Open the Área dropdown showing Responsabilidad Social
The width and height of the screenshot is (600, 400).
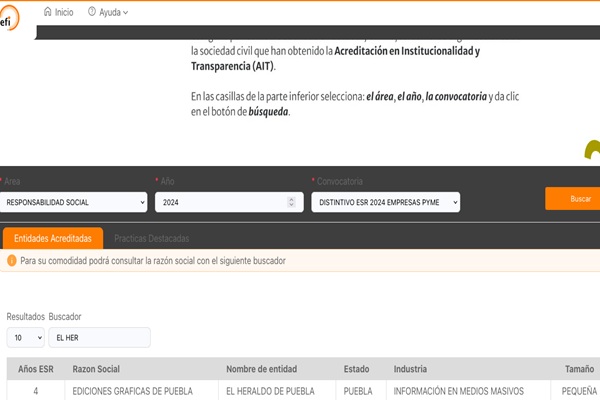click(x=74, y=202)
